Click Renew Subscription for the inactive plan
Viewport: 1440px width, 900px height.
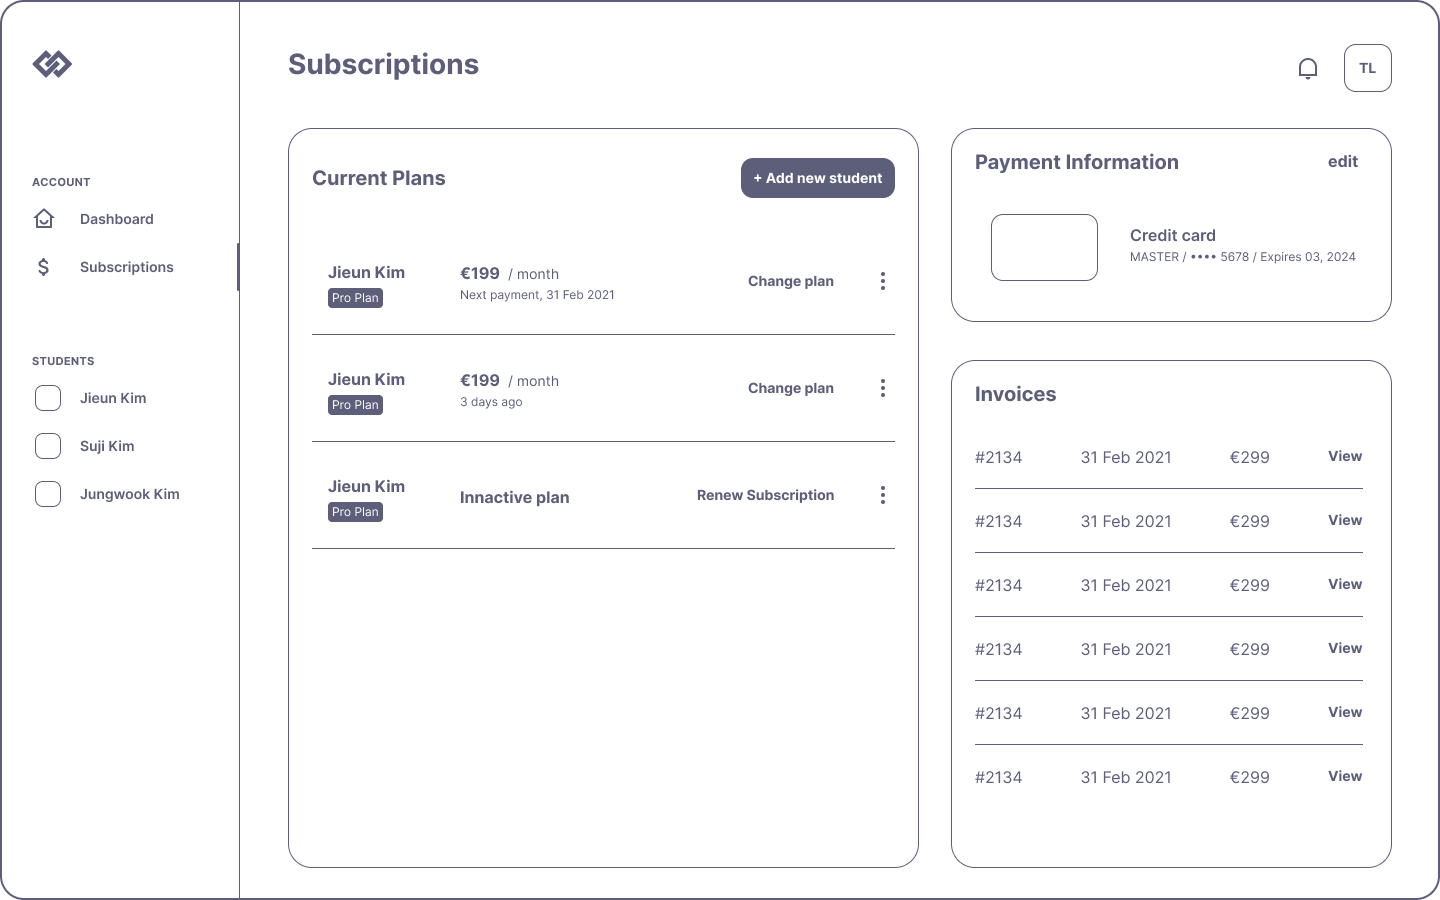click(x=765, y=495)
